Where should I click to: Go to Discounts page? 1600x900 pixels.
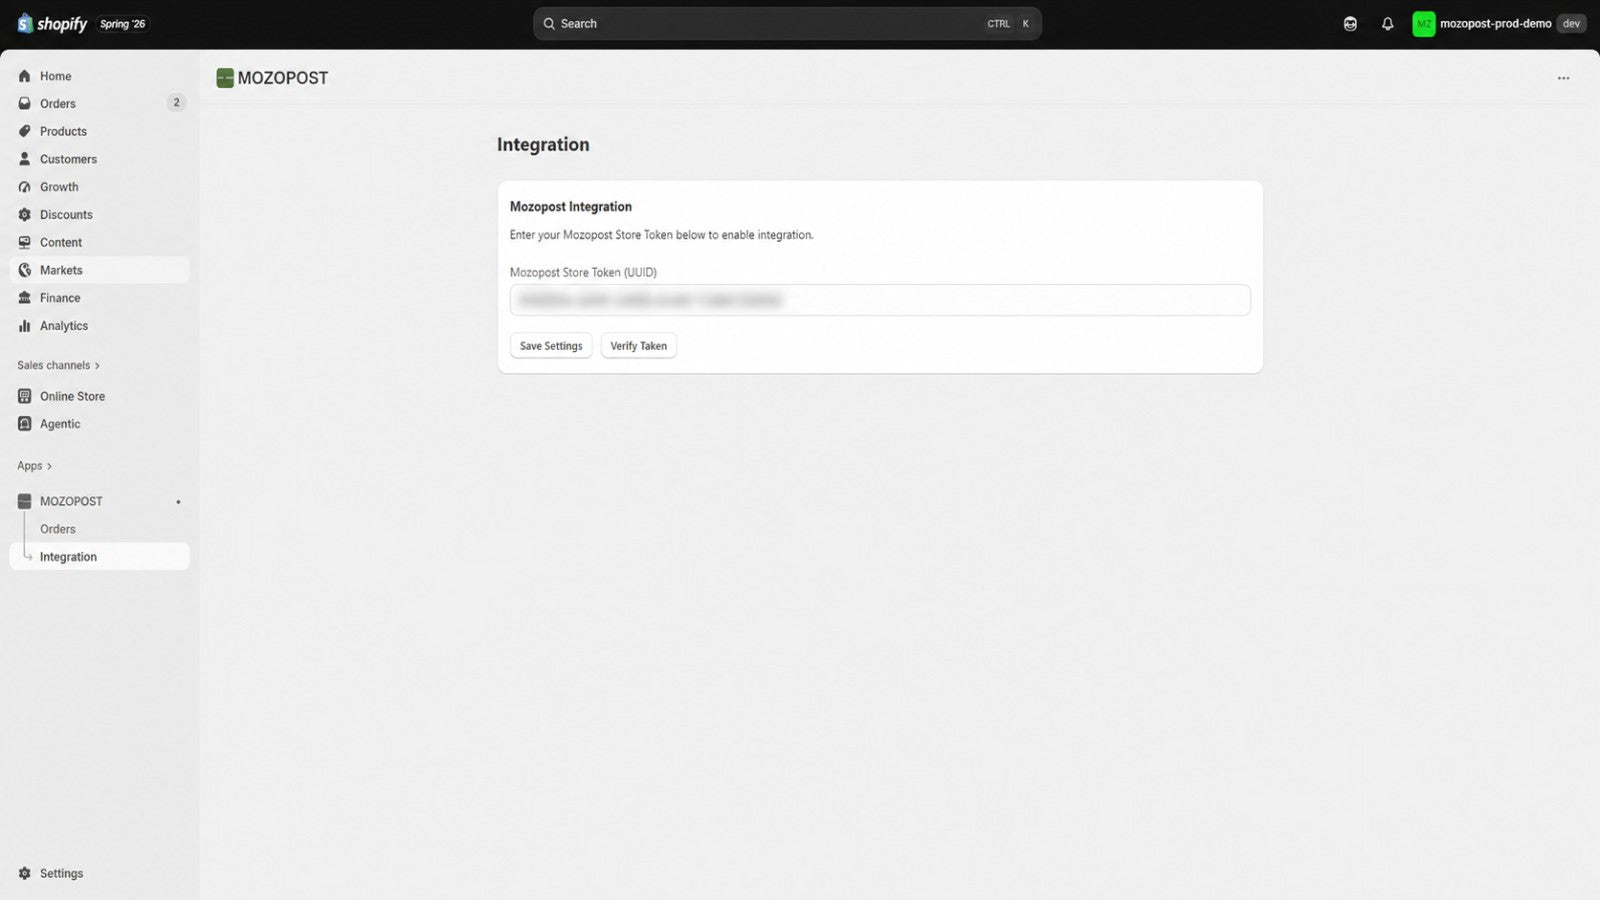[99, 215]
